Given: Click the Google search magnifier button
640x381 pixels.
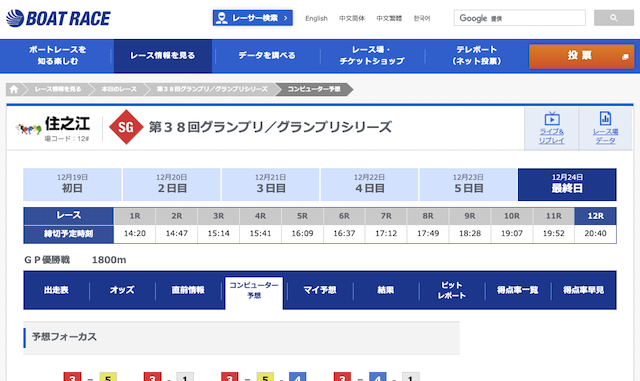Looking at the screenshot, I should pos(613,18).
